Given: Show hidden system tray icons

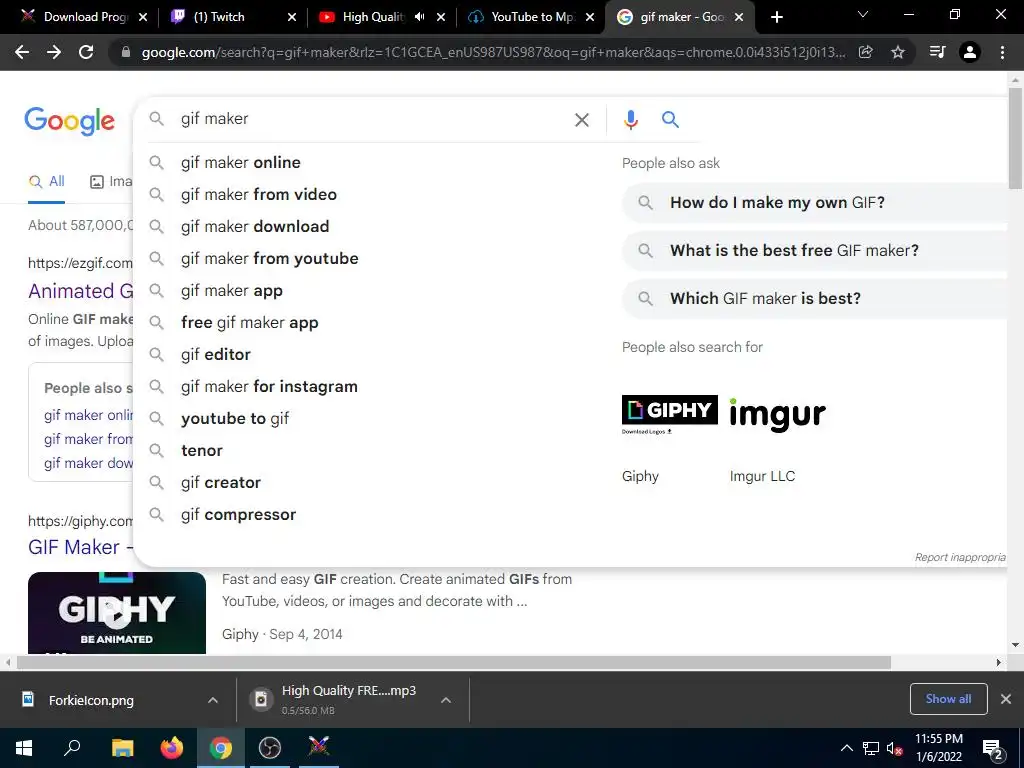Looking at the screenshot, I should pos(846,748).
